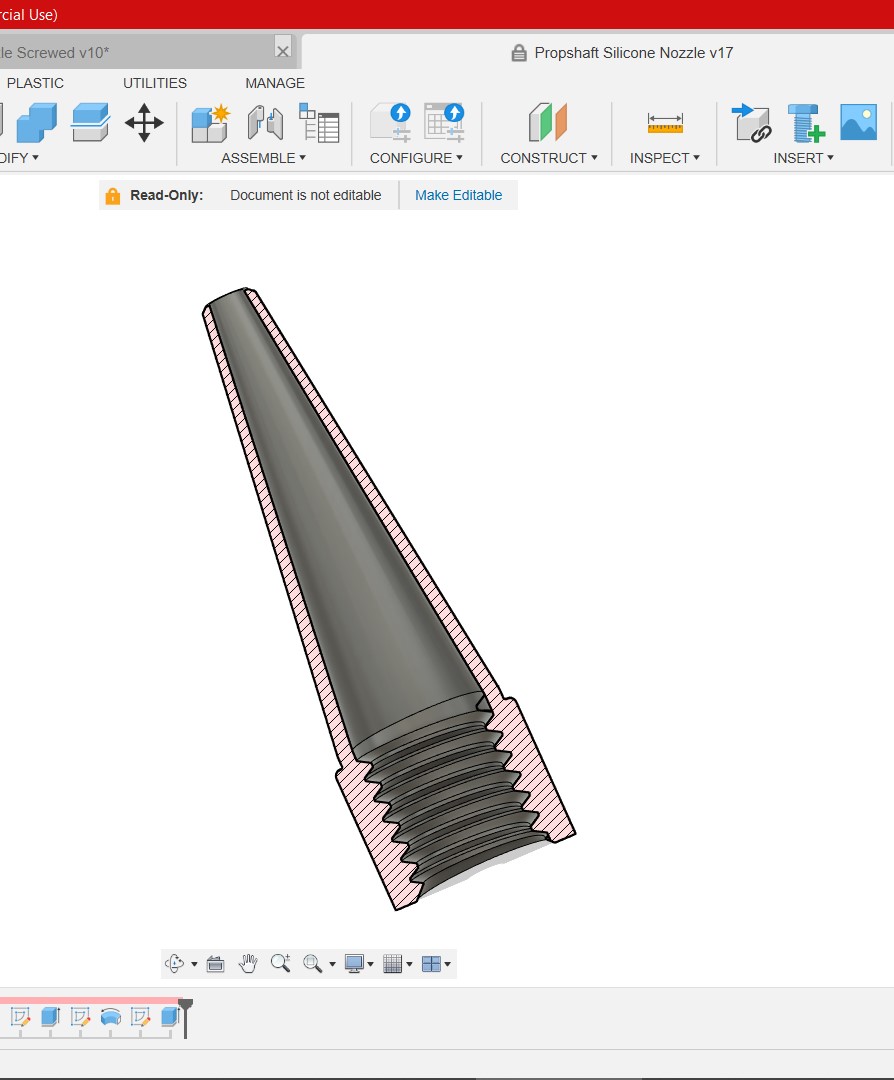Open the Bill of Materials icon
The image size is (894, 1080).
pos(319,123)
